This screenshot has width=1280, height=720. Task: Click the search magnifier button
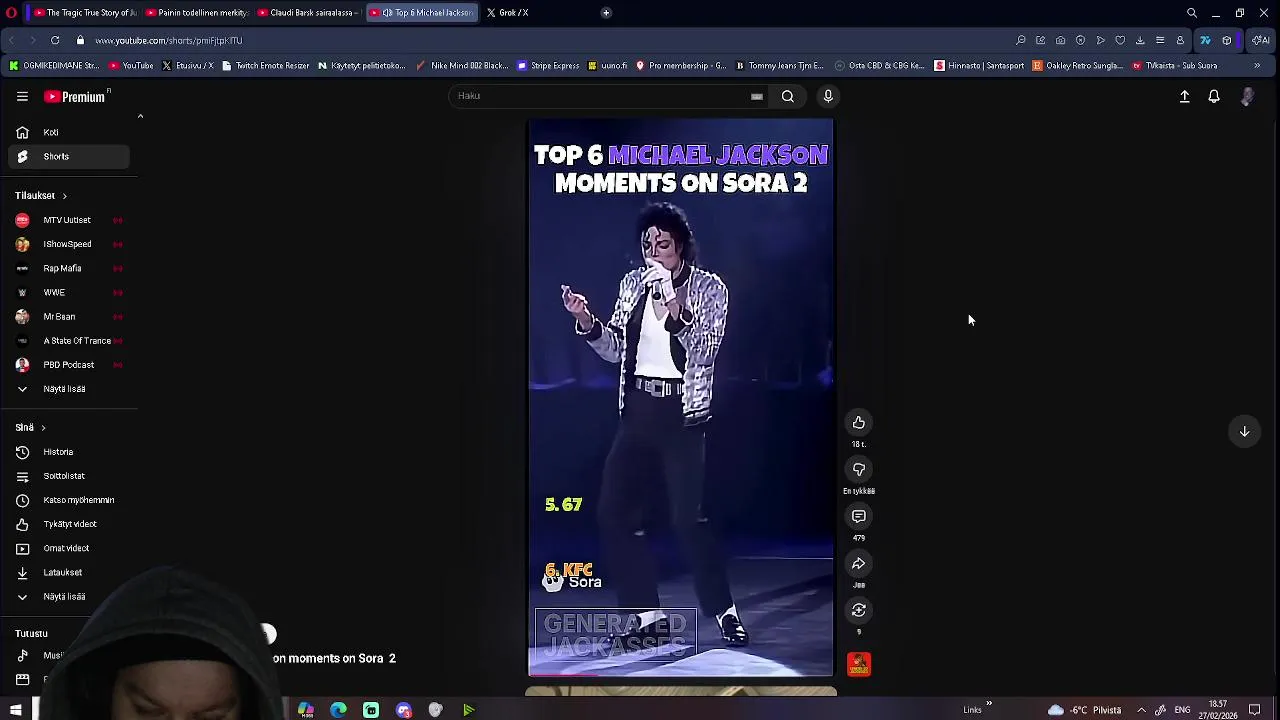pyautogui.click(x=788, y=96)
